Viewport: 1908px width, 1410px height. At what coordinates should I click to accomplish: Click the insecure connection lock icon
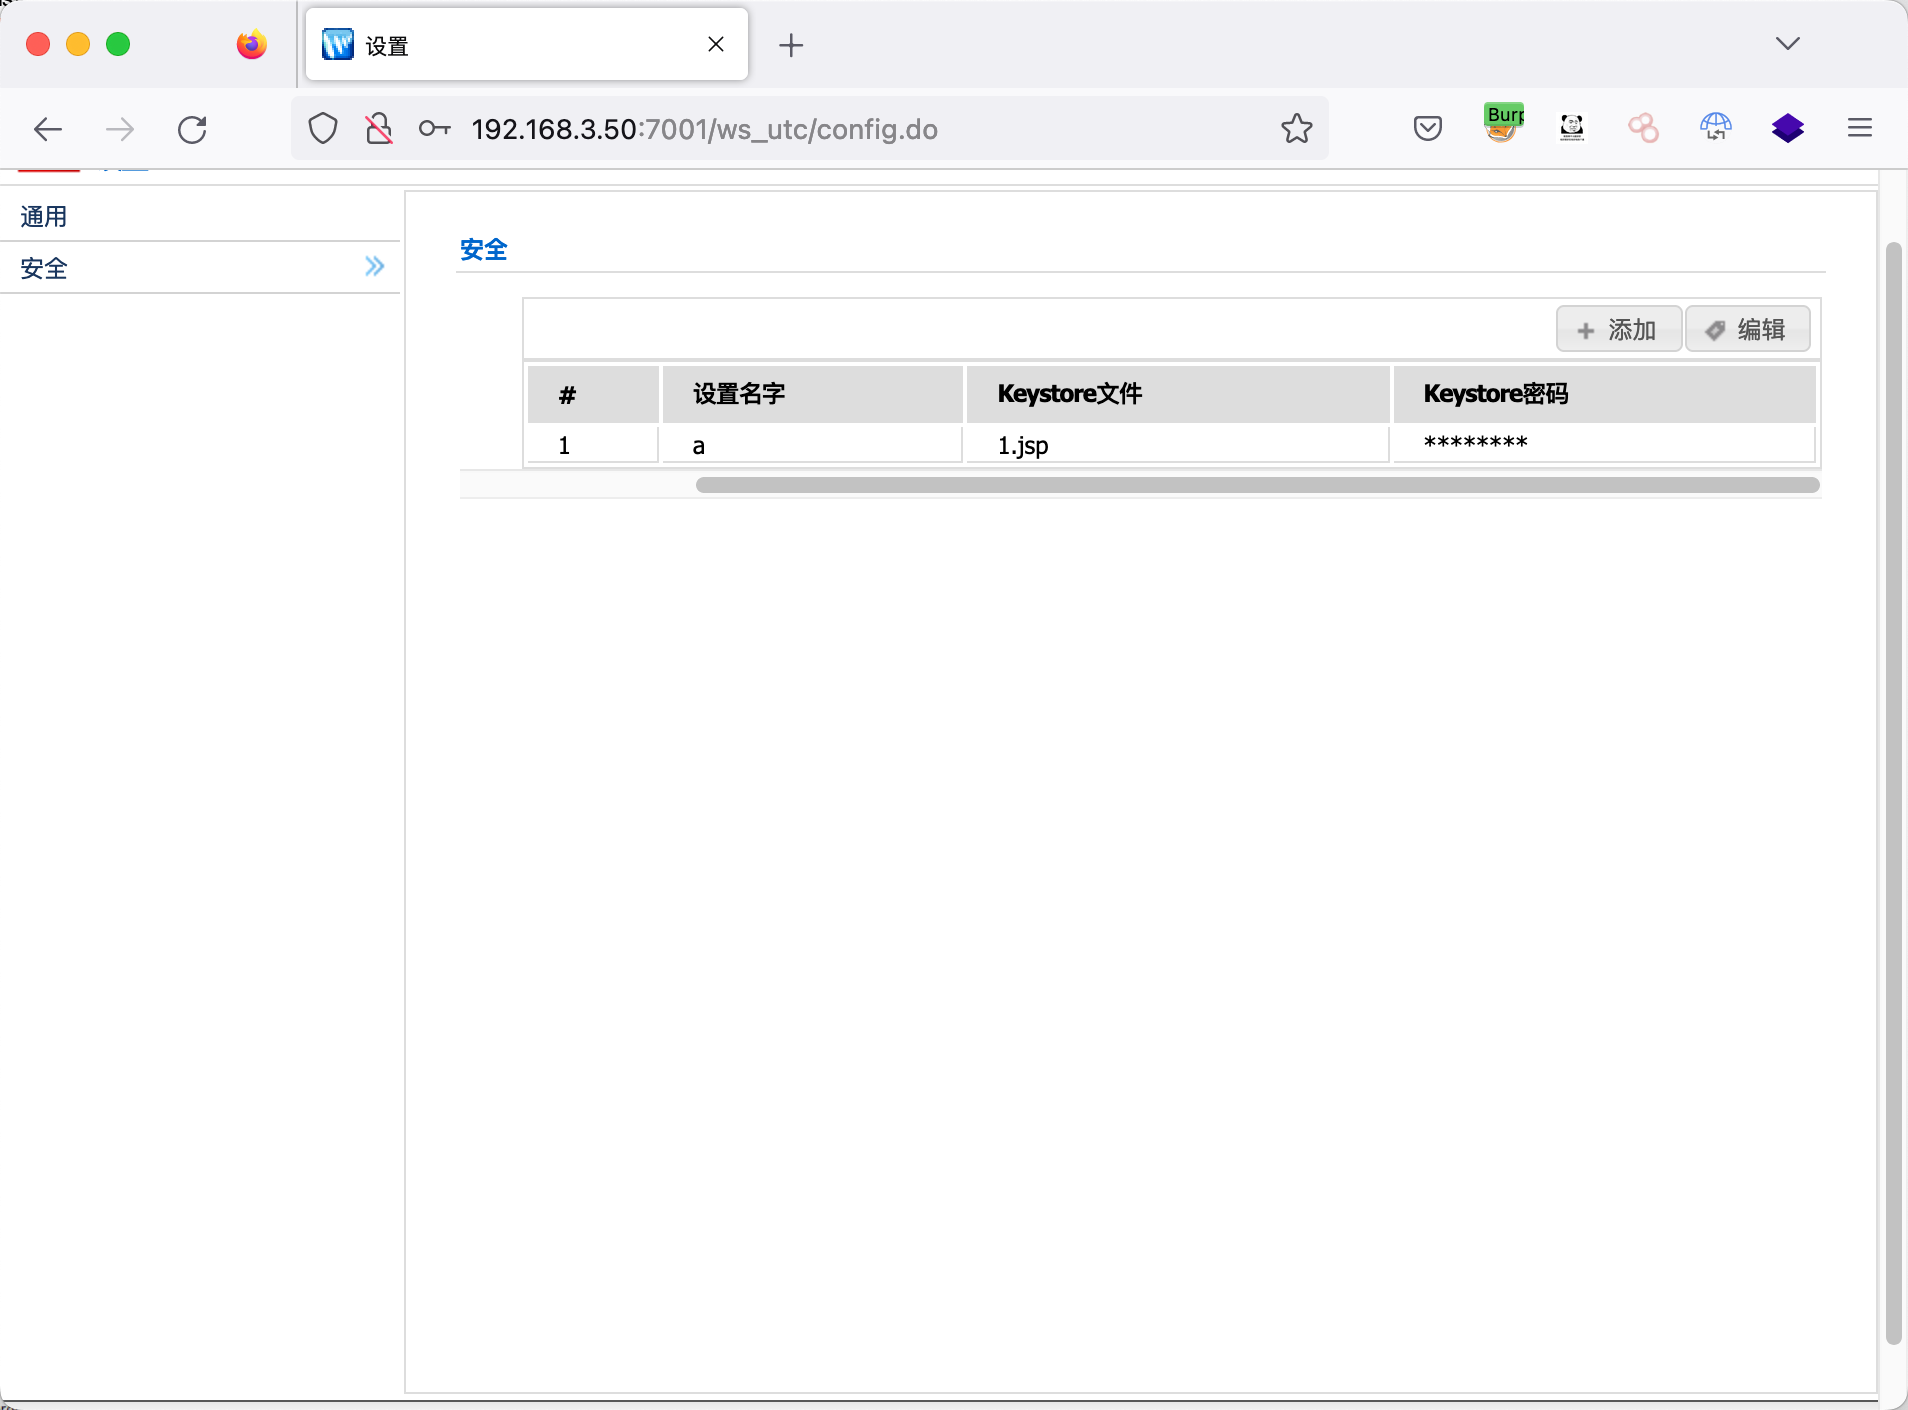coord(379,129)
